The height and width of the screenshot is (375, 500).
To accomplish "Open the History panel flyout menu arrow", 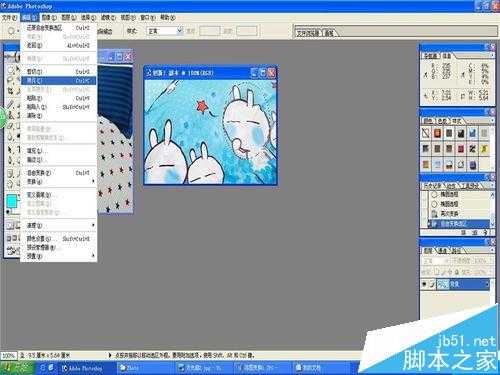I will pyautogui.click(x=492, y=185).
